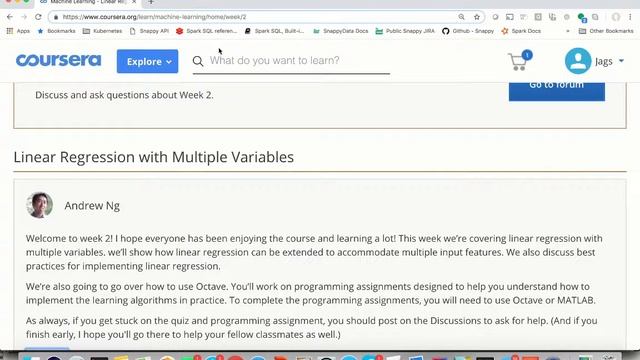Open the Chrome three-dot menu
This screenshot has width=640, height=360.
click(630, 17)
